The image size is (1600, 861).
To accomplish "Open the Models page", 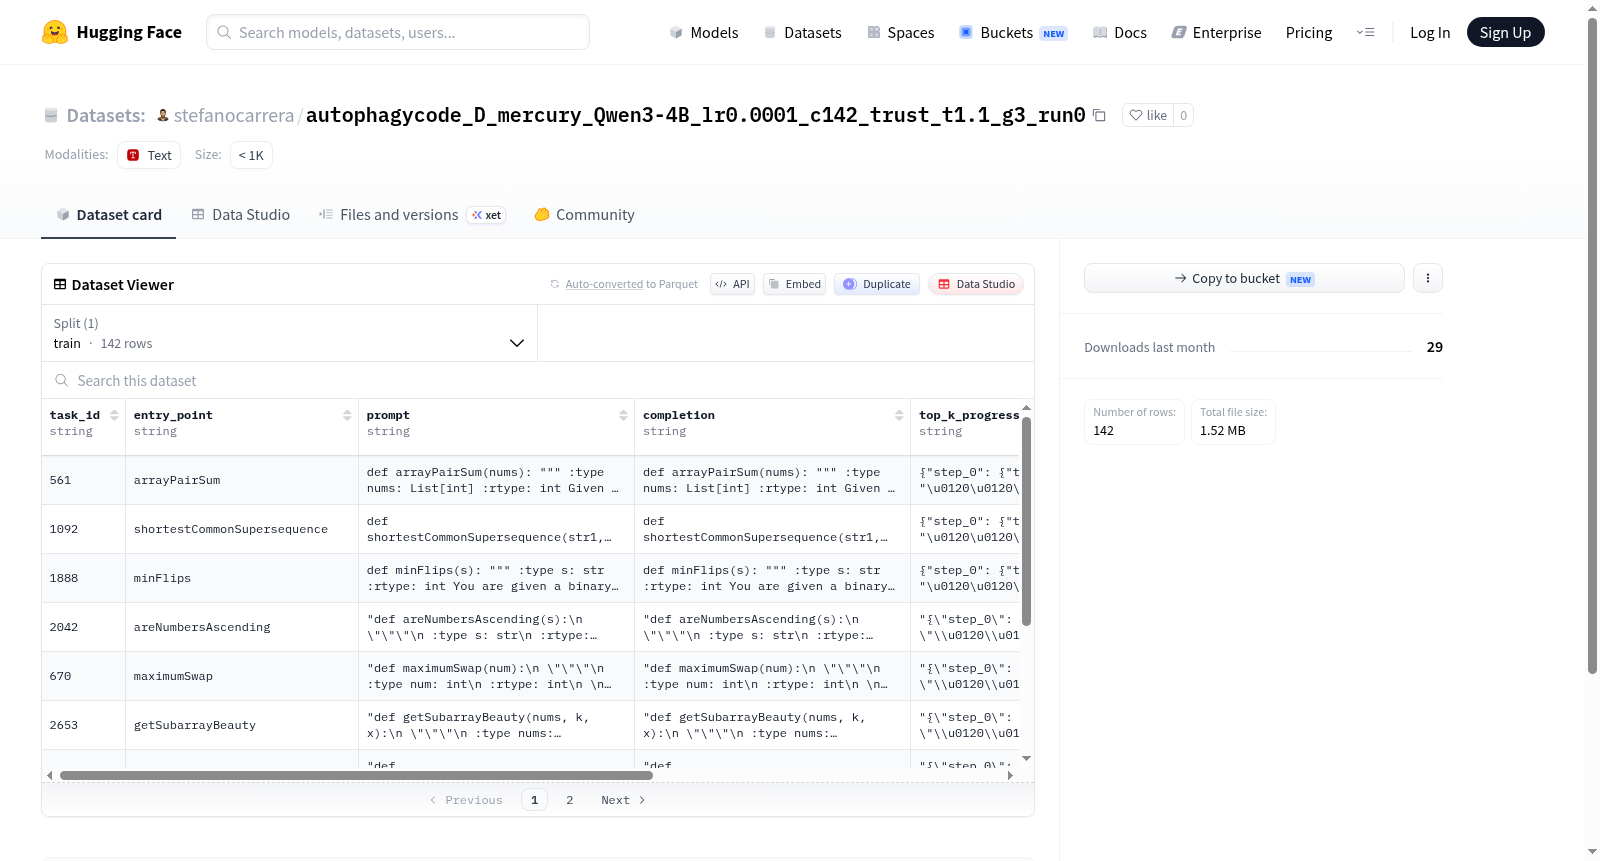I will point(704,32).
